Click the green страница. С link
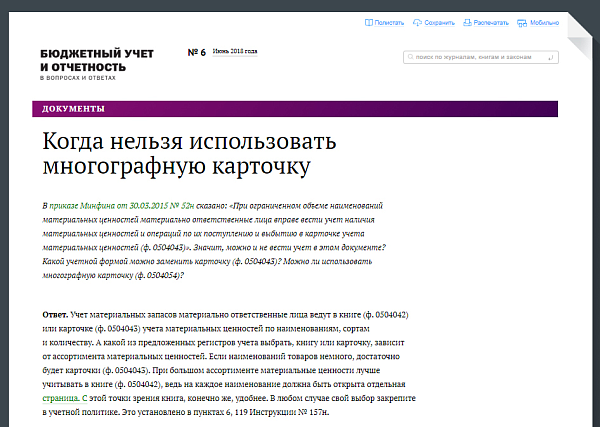 [x=65, y=398]
